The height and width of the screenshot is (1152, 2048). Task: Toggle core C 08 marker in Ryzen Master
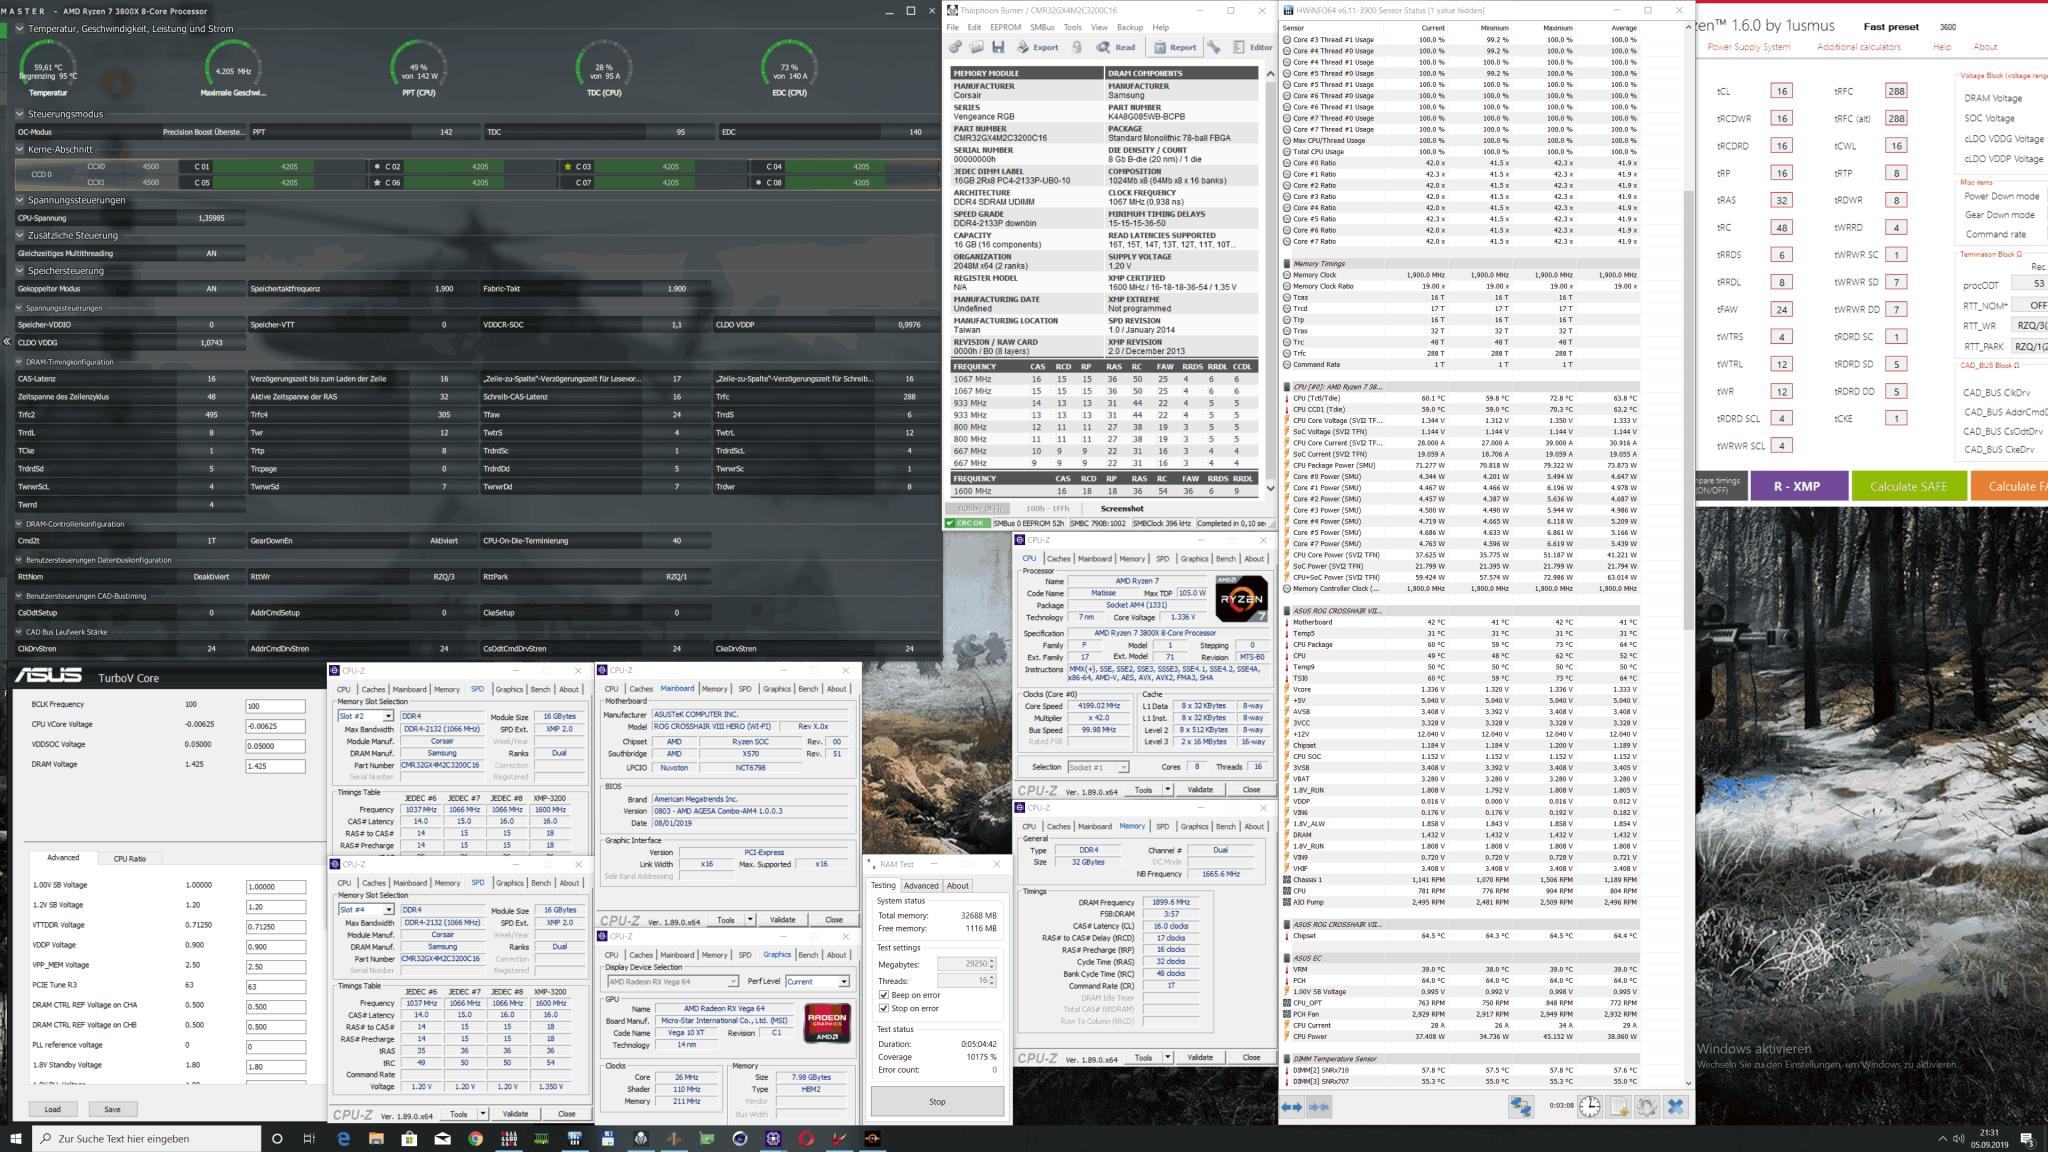(x=759, y=183)
